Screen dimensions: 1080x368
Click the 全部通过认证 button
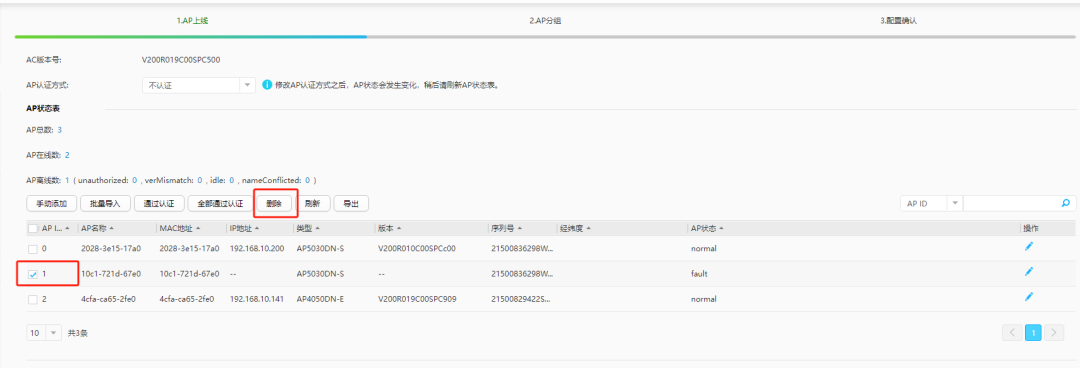pyautogui.click(x=220, y=203)
